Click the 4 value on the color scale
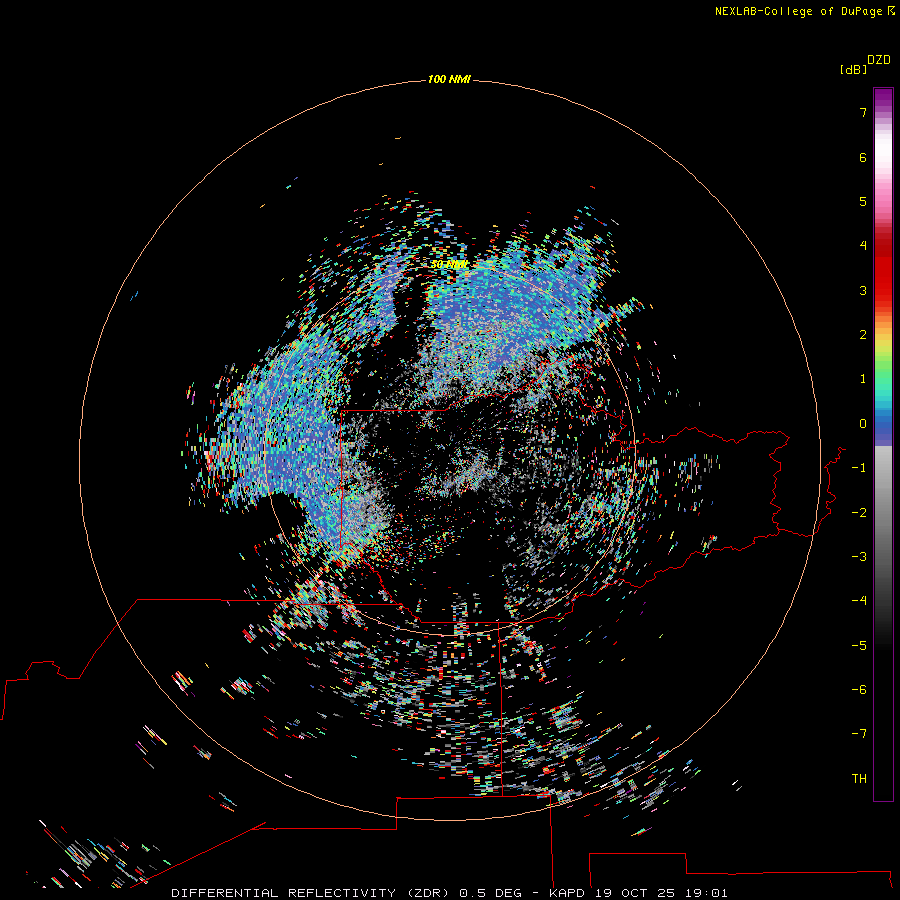This screenshot has width=900, height=900. (863, 246)
